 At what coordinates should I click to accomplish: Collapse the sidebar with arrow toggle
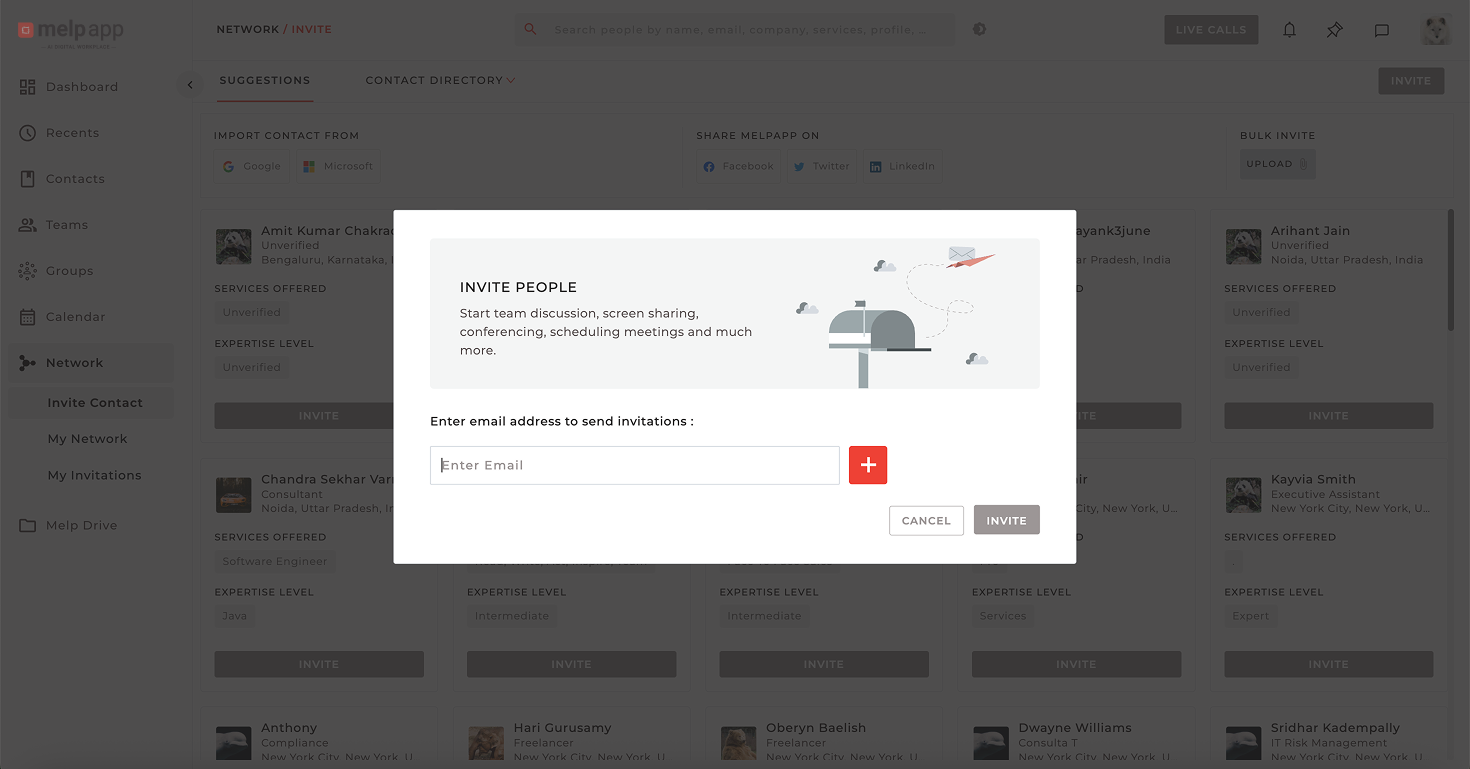[190, 85]
